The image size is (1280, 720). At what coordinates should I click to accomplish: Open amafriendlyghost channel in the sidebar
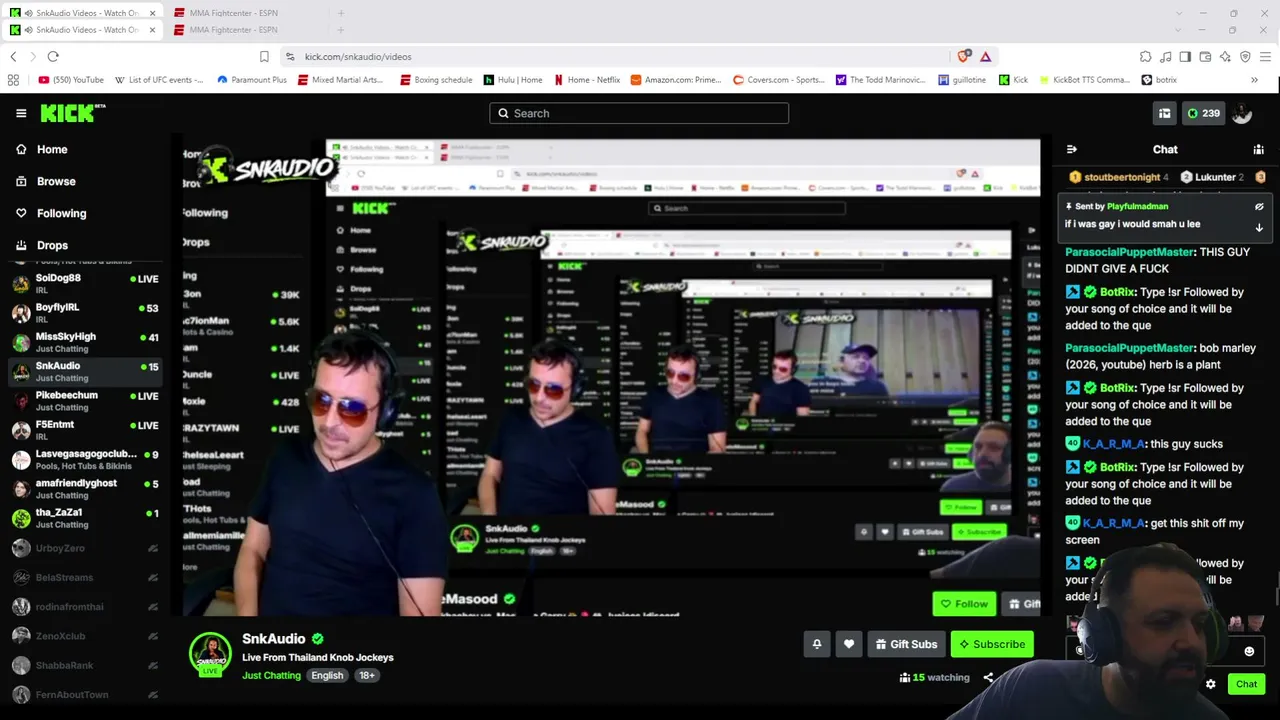pos(85,488)
